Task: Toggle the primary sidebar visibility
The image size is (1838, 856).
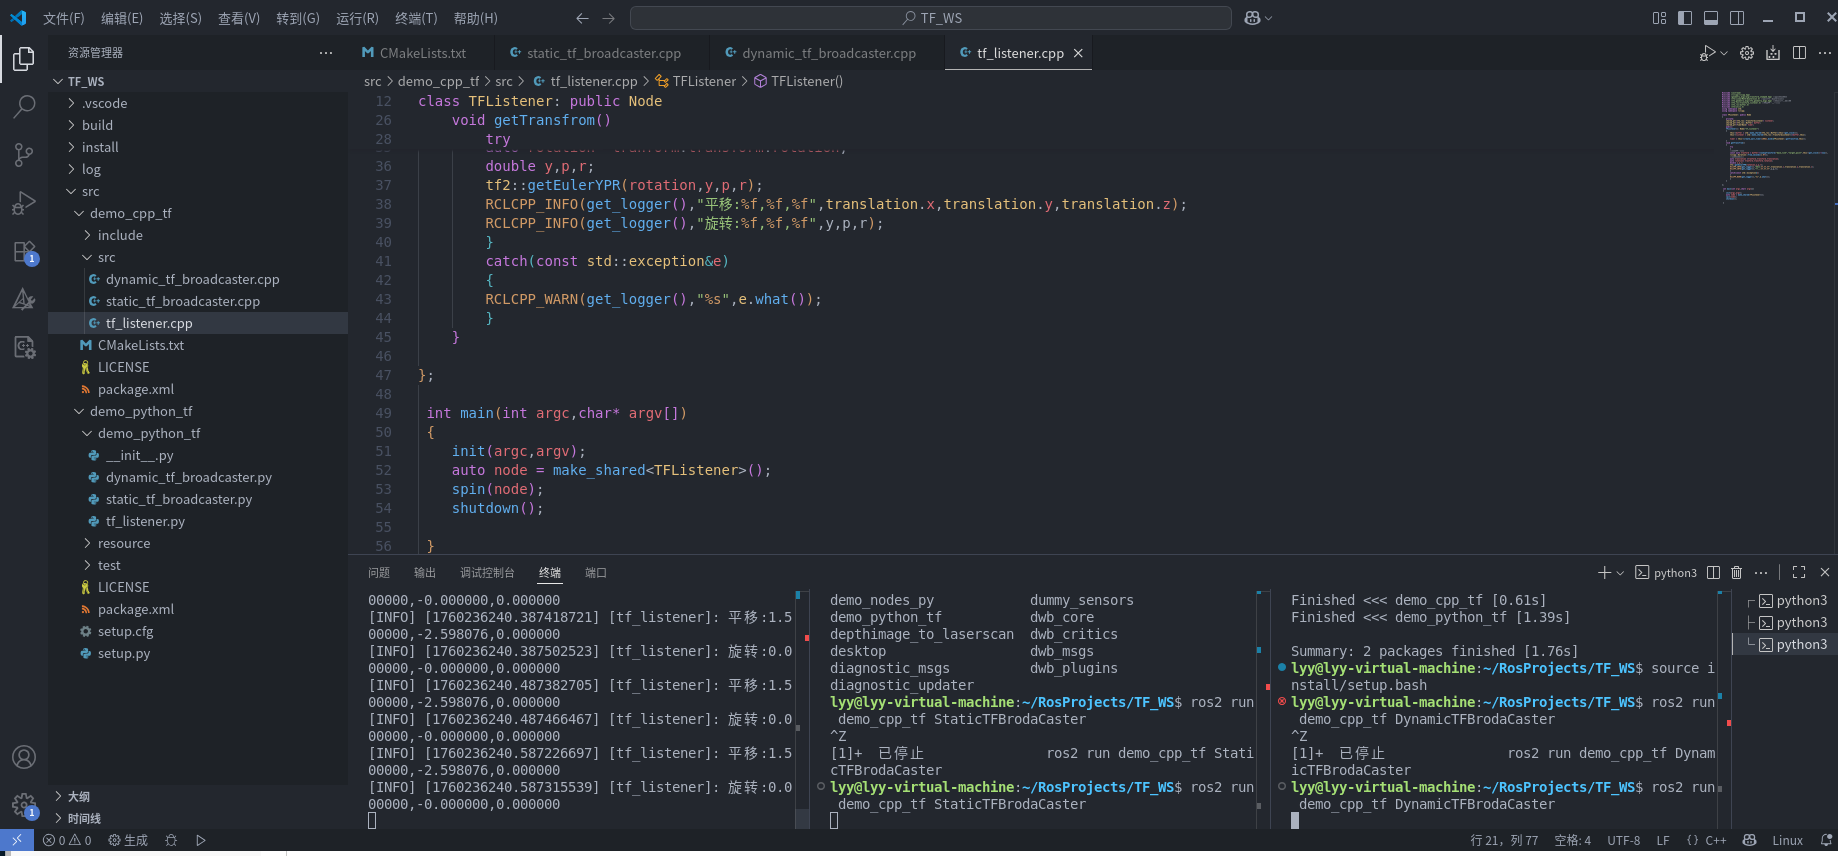Action: [1685, 18]
